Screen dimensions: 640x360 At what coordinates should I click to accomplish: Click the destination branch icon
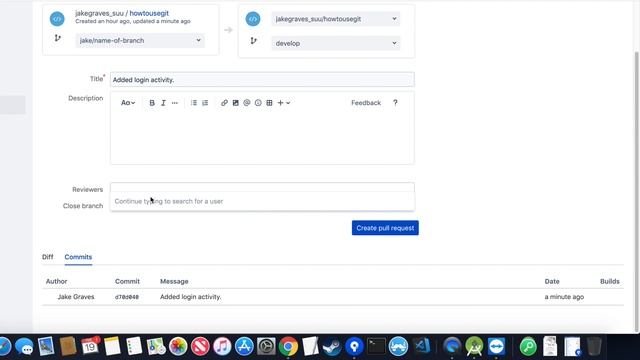253,40
